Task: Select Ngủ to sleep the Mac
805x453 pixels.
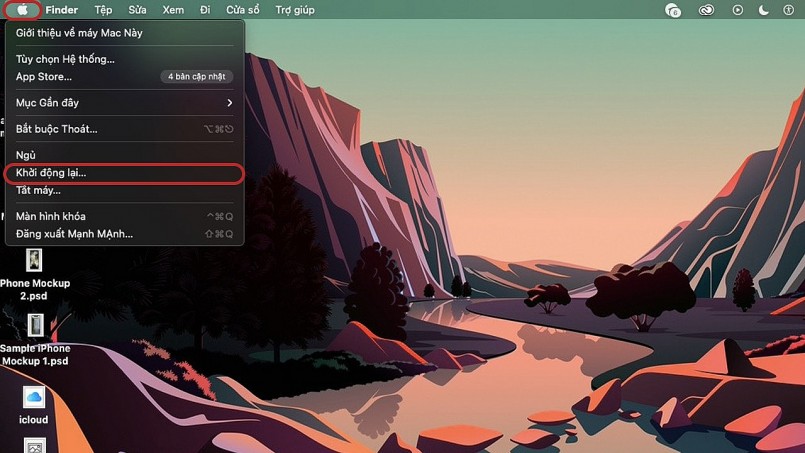Action: (26, 155)
